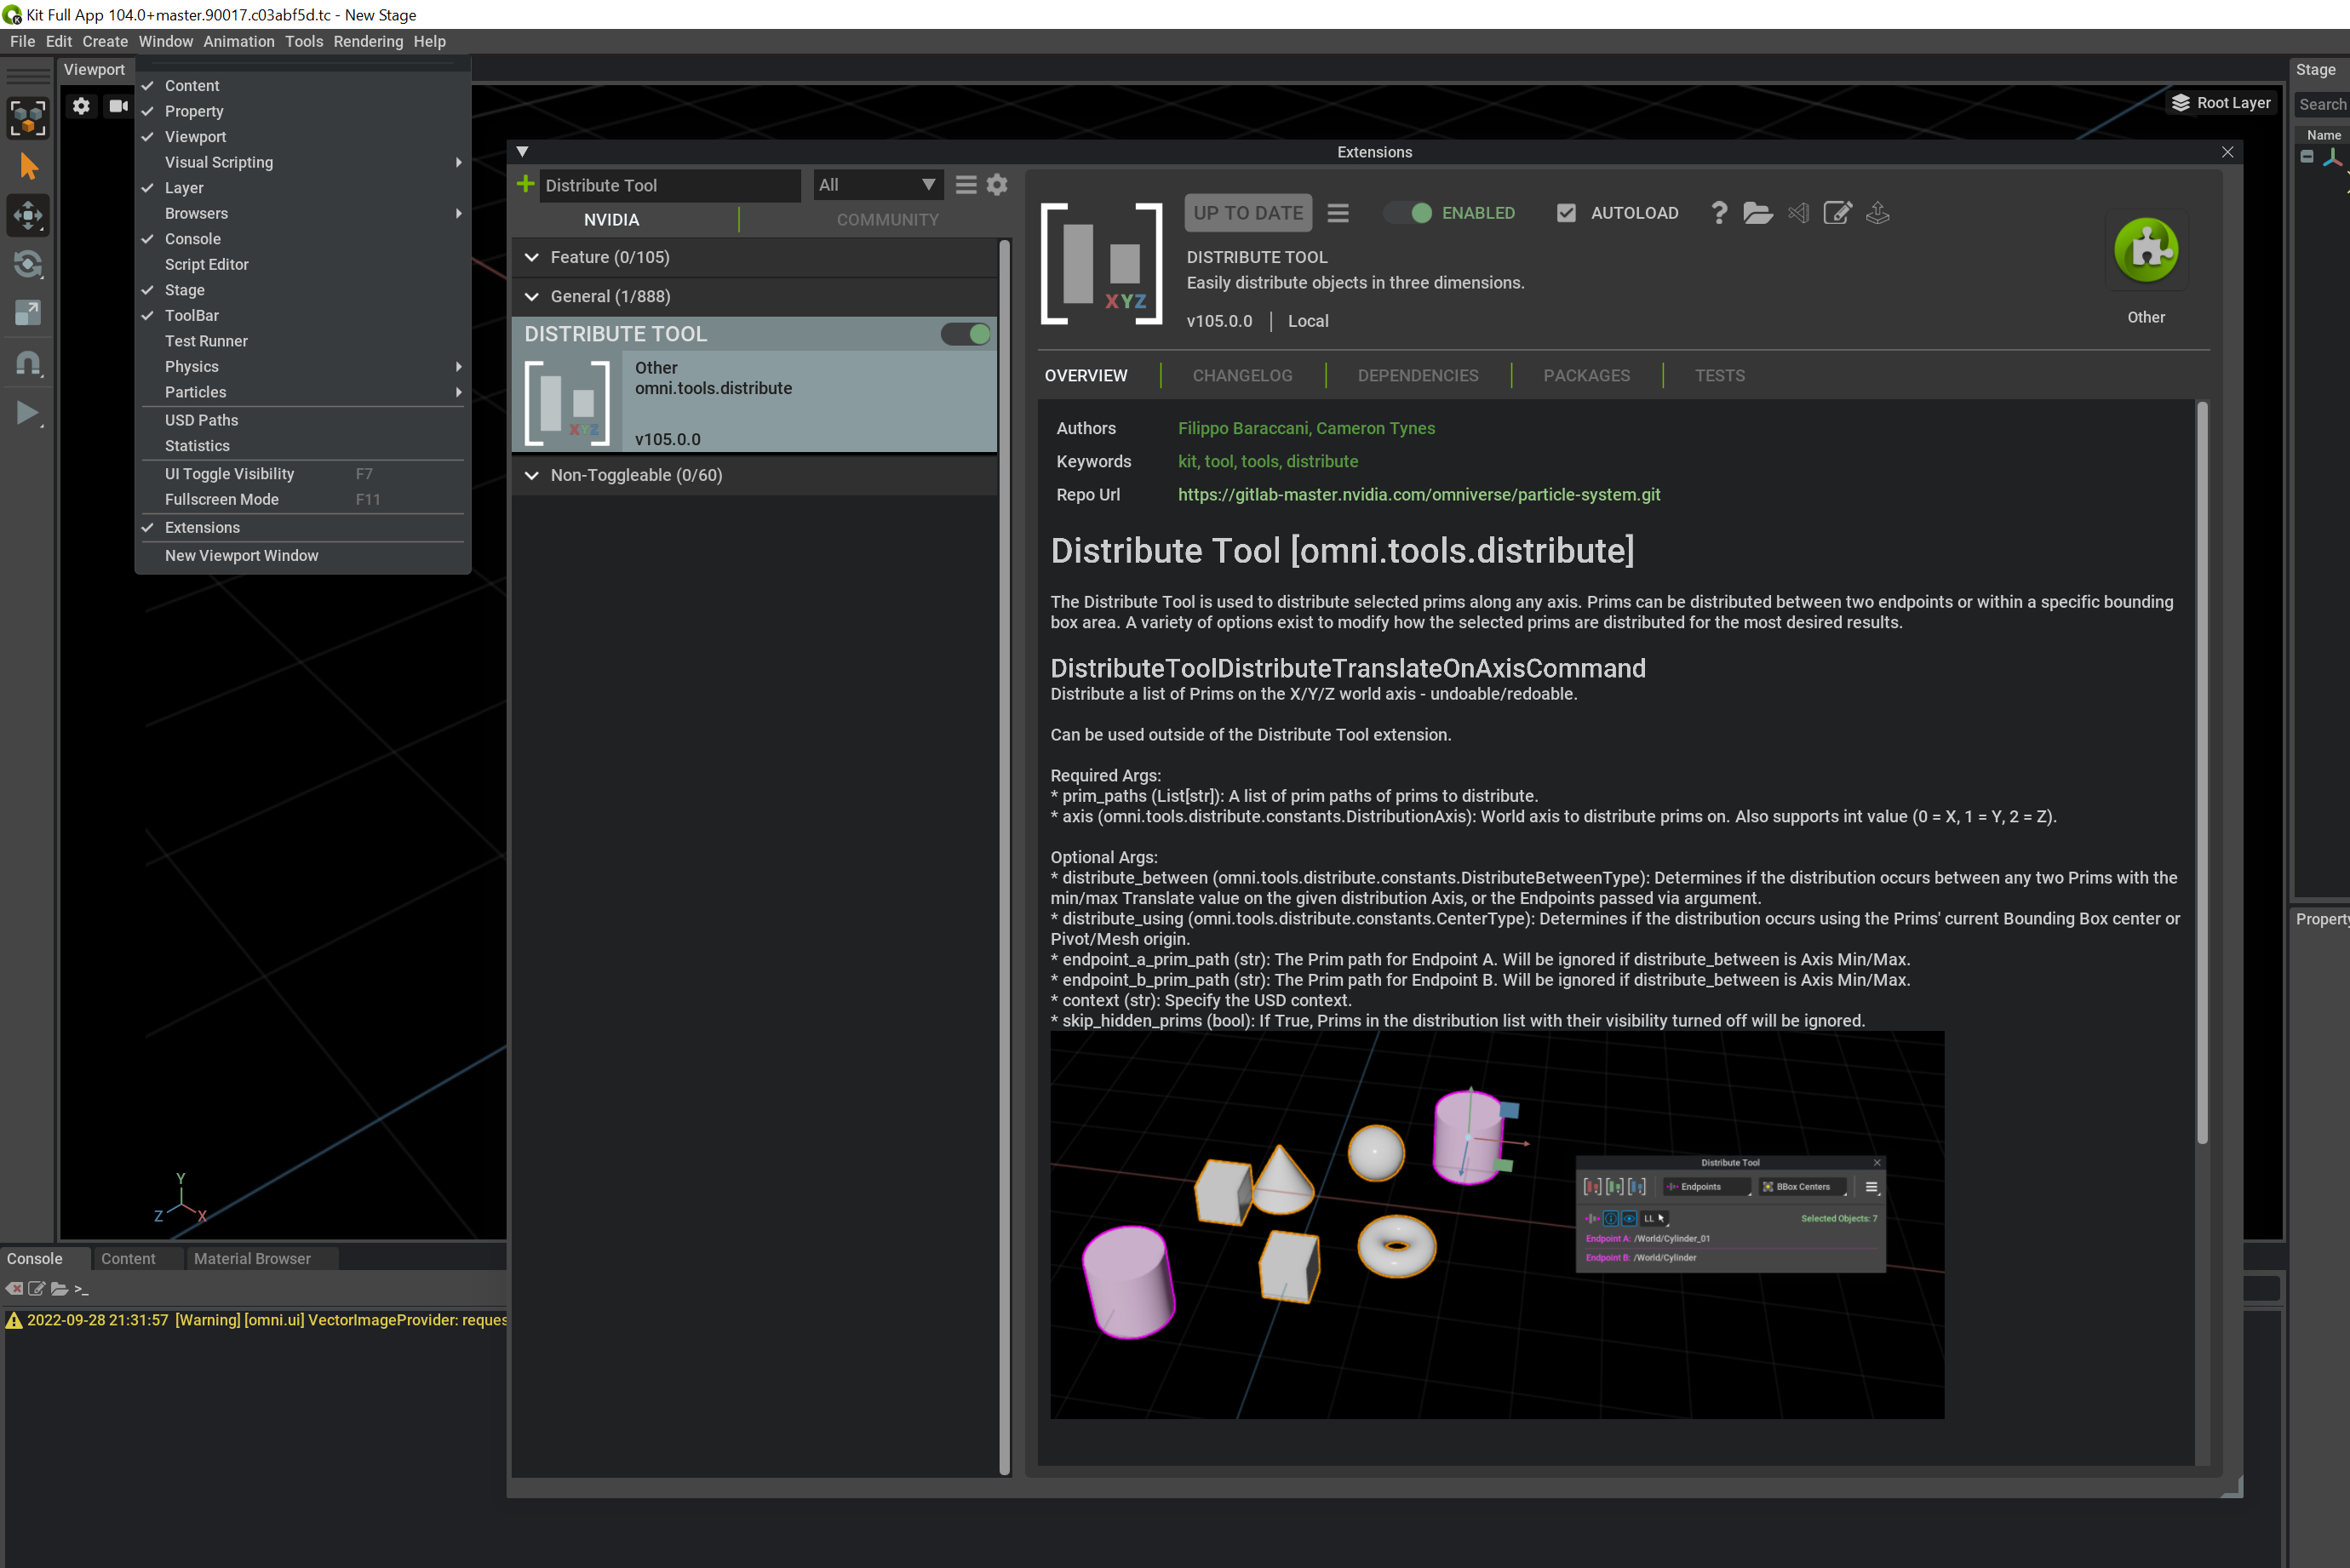This screenshot has height=1568, width=2350.
Task: Click the Stage panel Search field
Action: 2321,104
